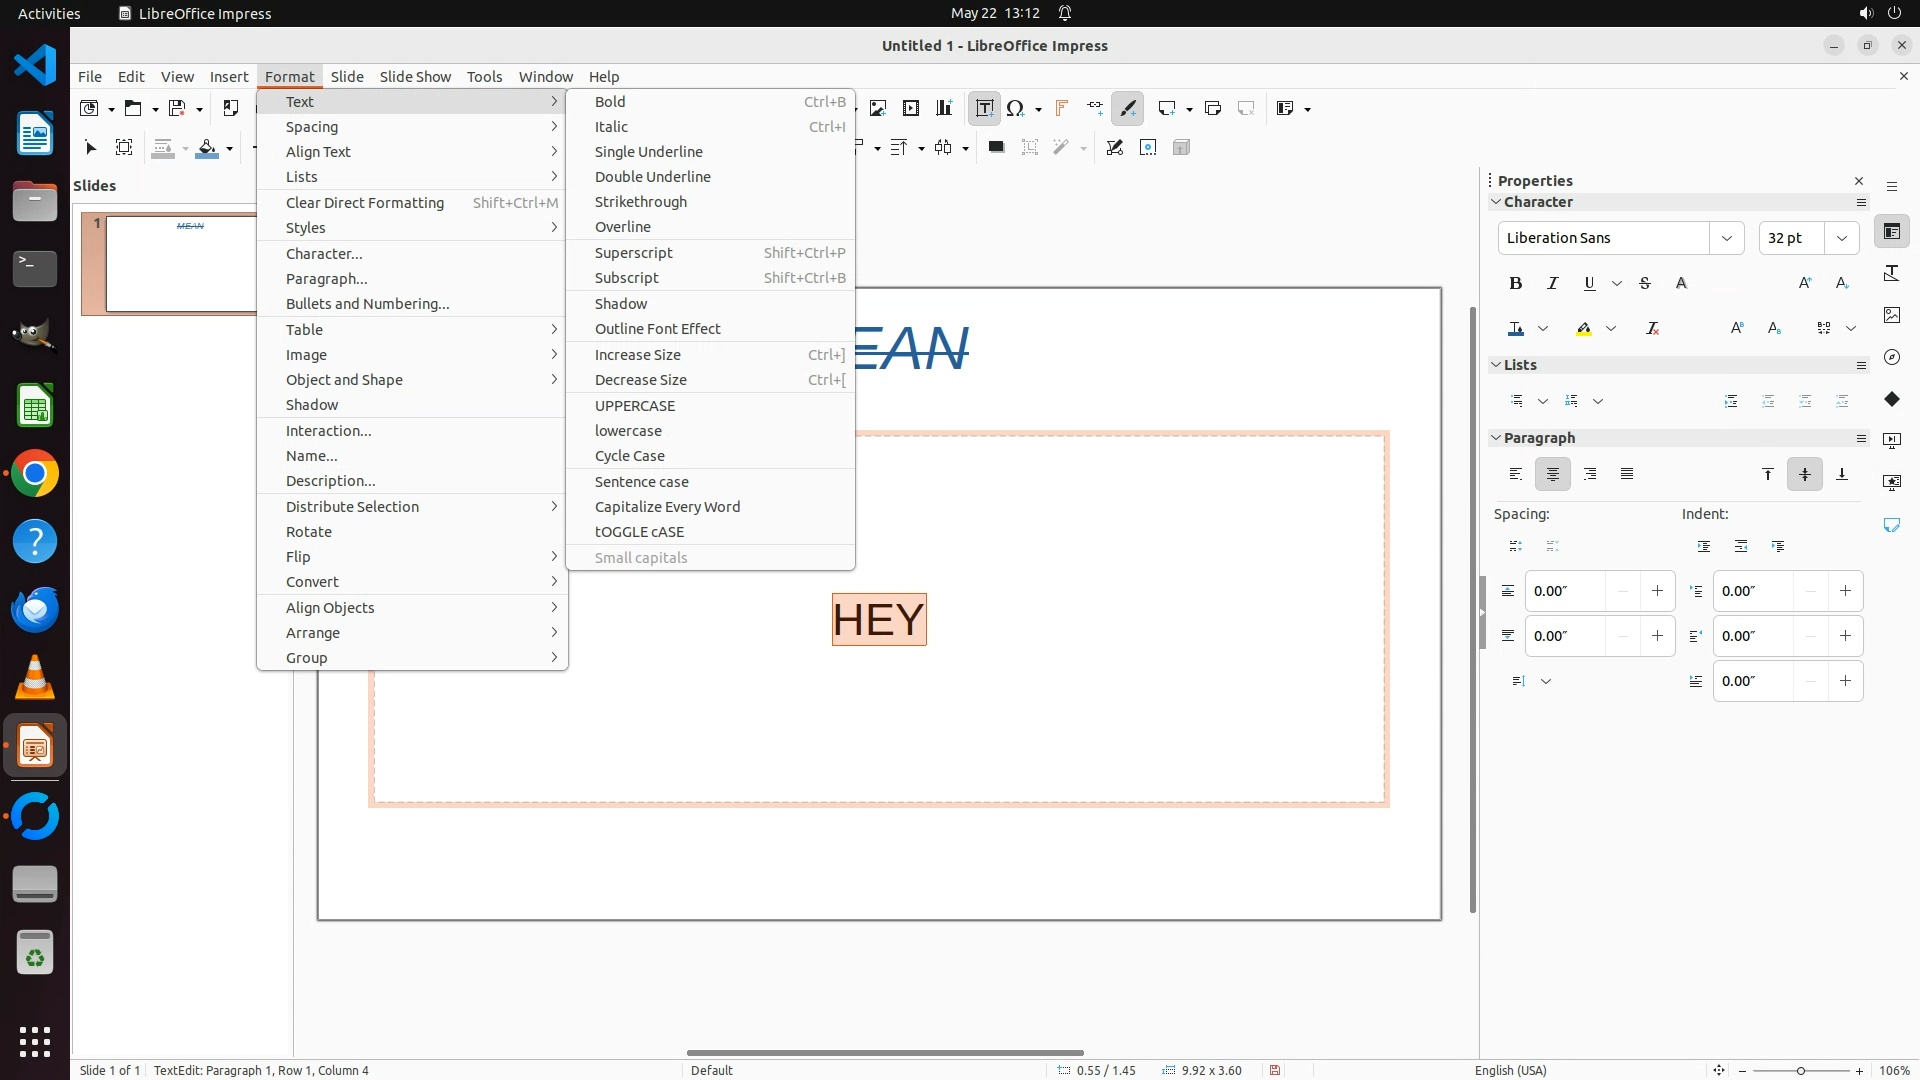Open the font name dropdown
The image size is (1920, 1080).
(1727, 238)
